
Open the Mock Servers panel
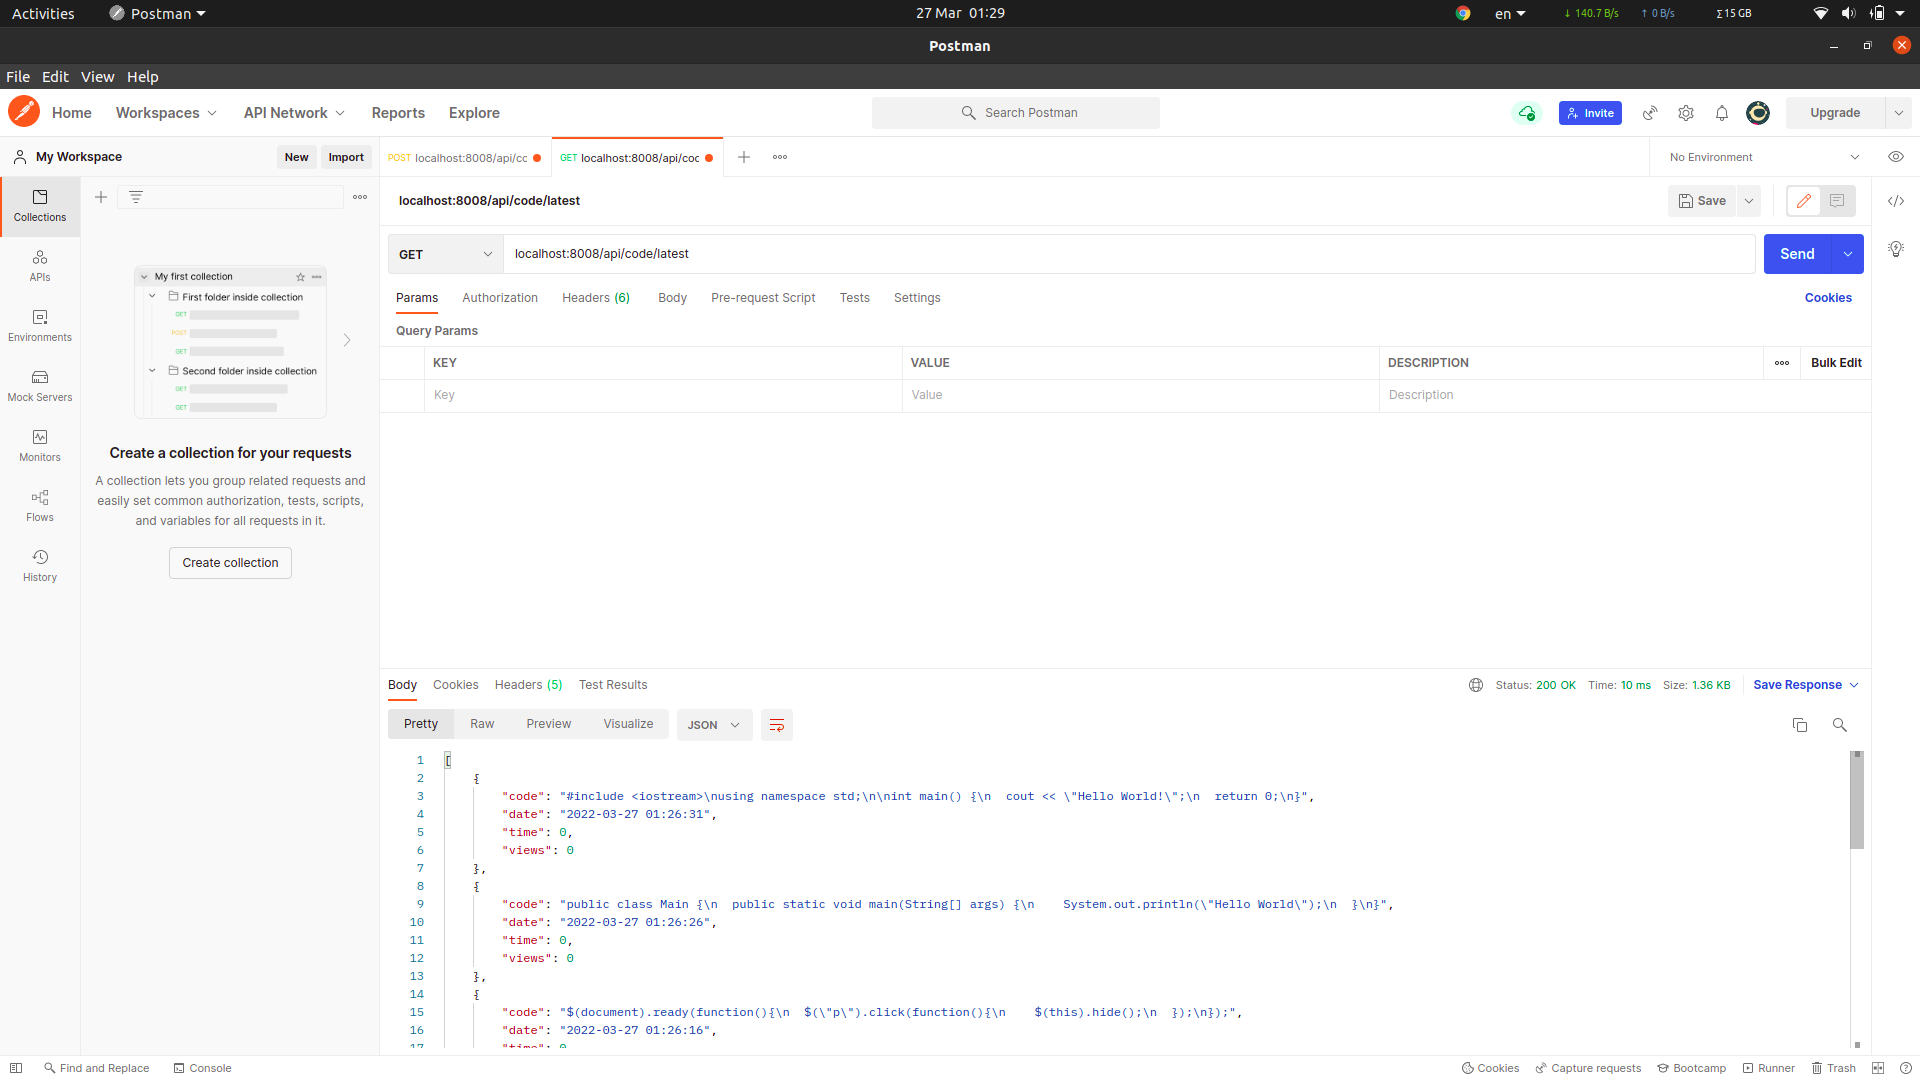pos(40,385)
